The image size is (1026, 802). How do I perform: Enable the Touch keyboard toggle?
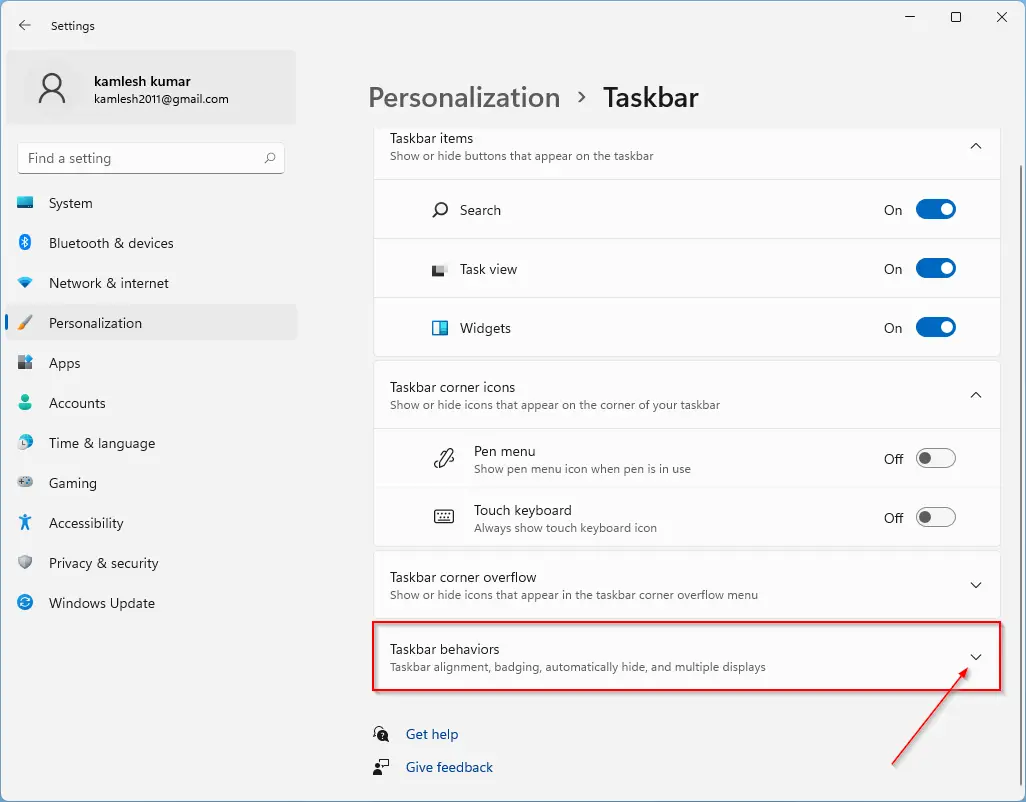click(x=935, y=517)
